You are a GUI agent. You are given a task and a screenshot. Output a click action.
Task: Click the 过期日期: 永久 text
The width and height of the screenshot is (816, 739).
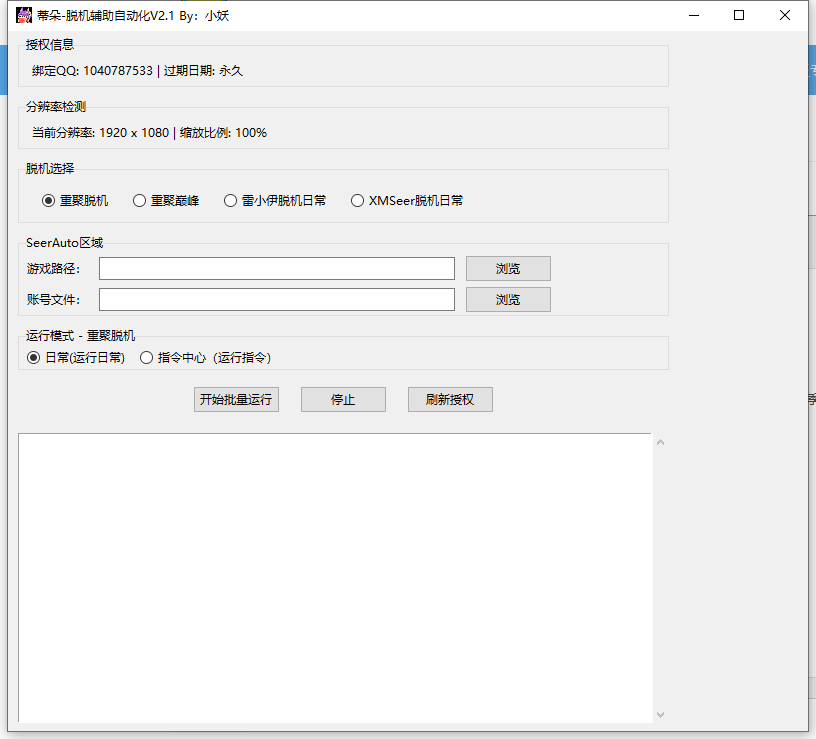[x=203, y=70]
